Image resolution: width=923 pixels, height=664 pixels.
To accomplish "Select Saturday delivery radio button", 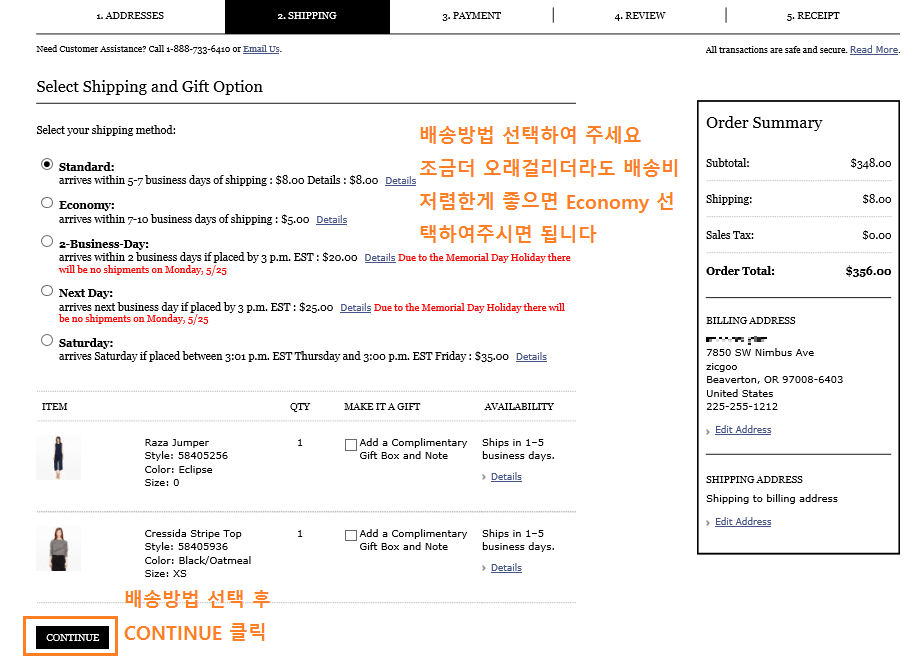I will pos(47,340).
